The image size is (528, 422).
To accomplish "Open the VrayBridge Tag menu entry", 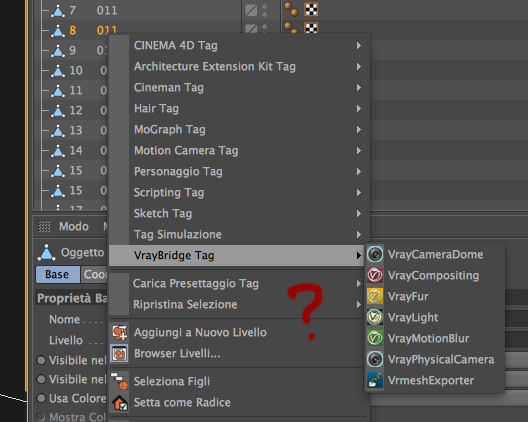I will click(x=237, y=255).
